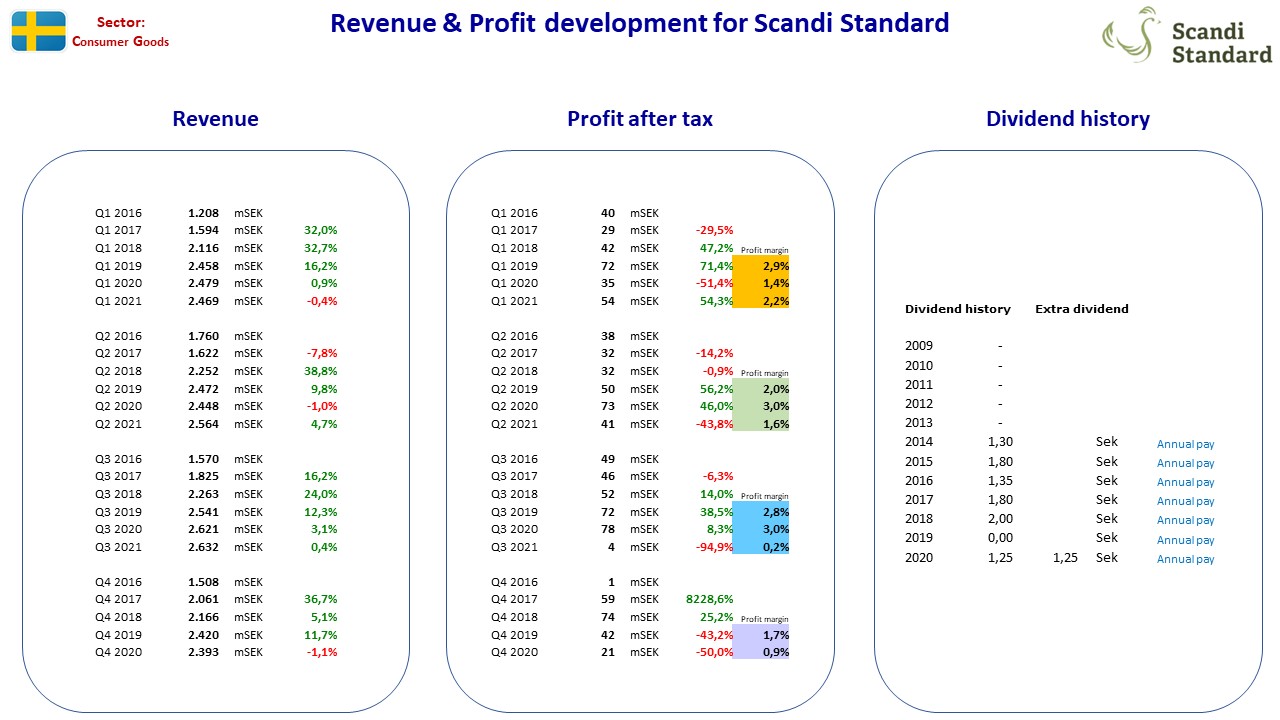
Task: Click Q4 2020 revenue growth -1,1%
Action: click(321, 652)
